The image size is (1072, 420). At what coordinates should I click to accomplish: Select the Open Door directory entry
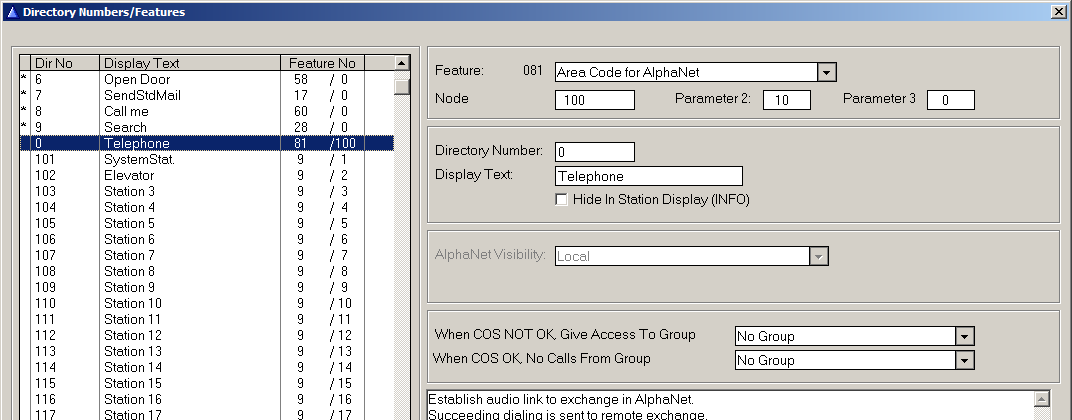(x=137, y=79)
